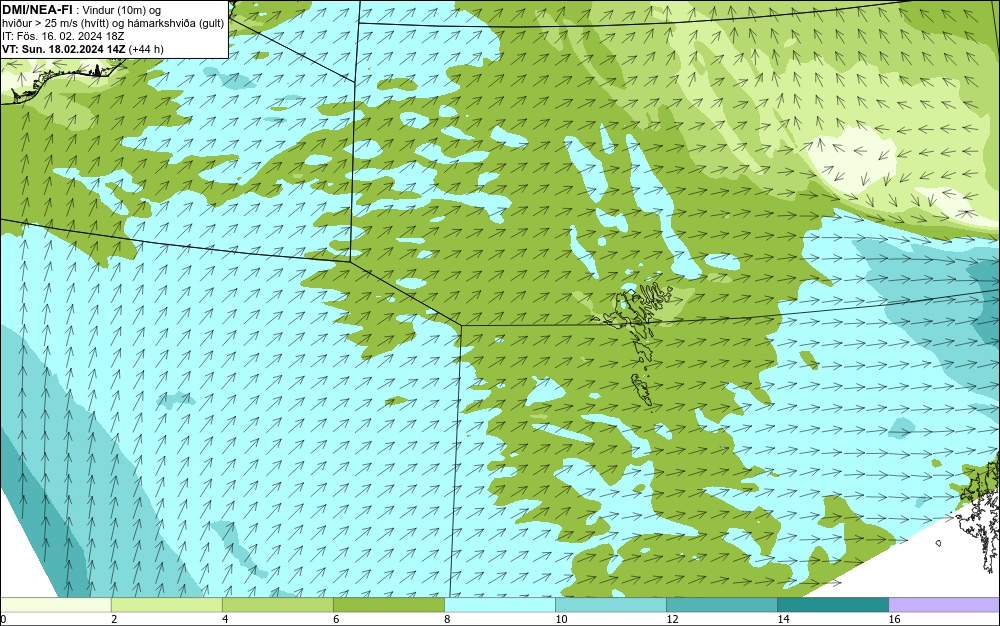Click the '(+44 h)' forecast offset text
1000x626 pixels.
click(x=146, y=48)
